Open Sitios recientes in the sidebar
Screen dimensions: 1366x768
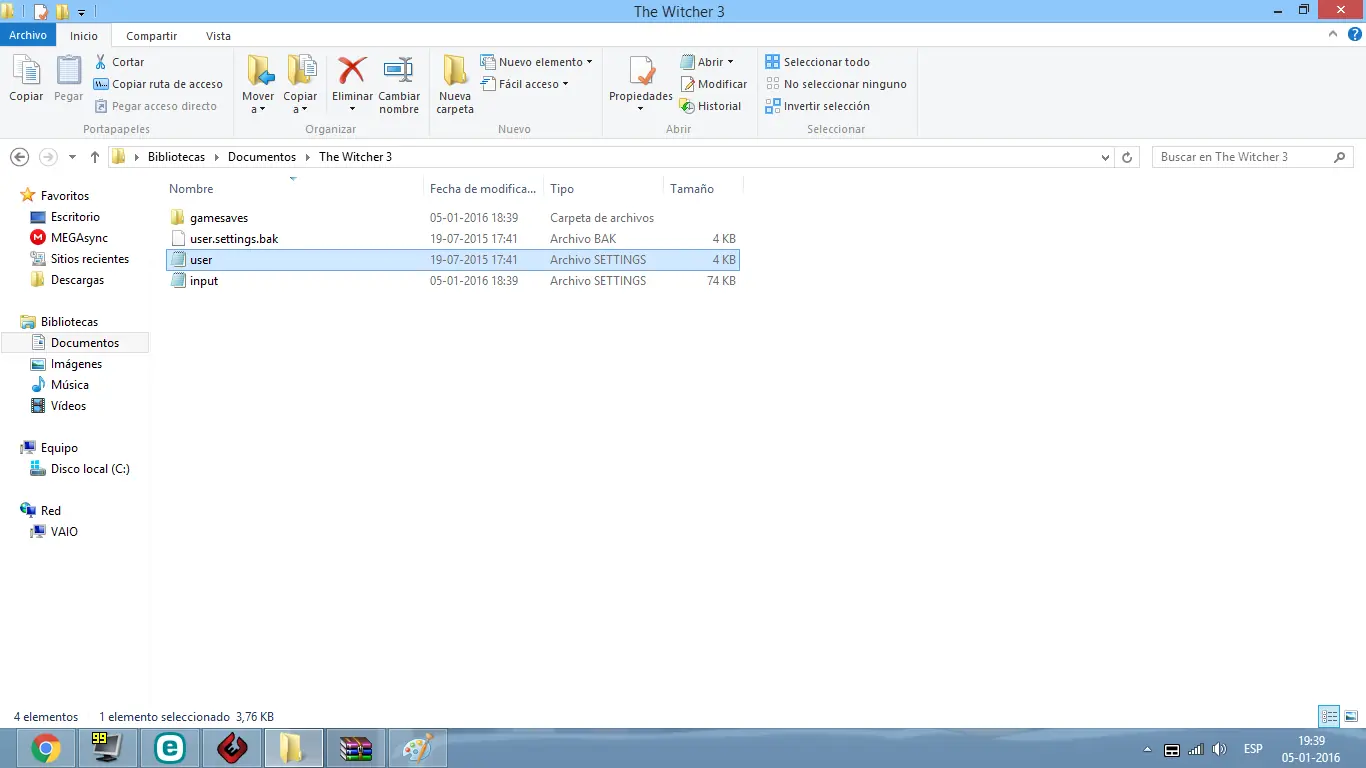point(90,259)
